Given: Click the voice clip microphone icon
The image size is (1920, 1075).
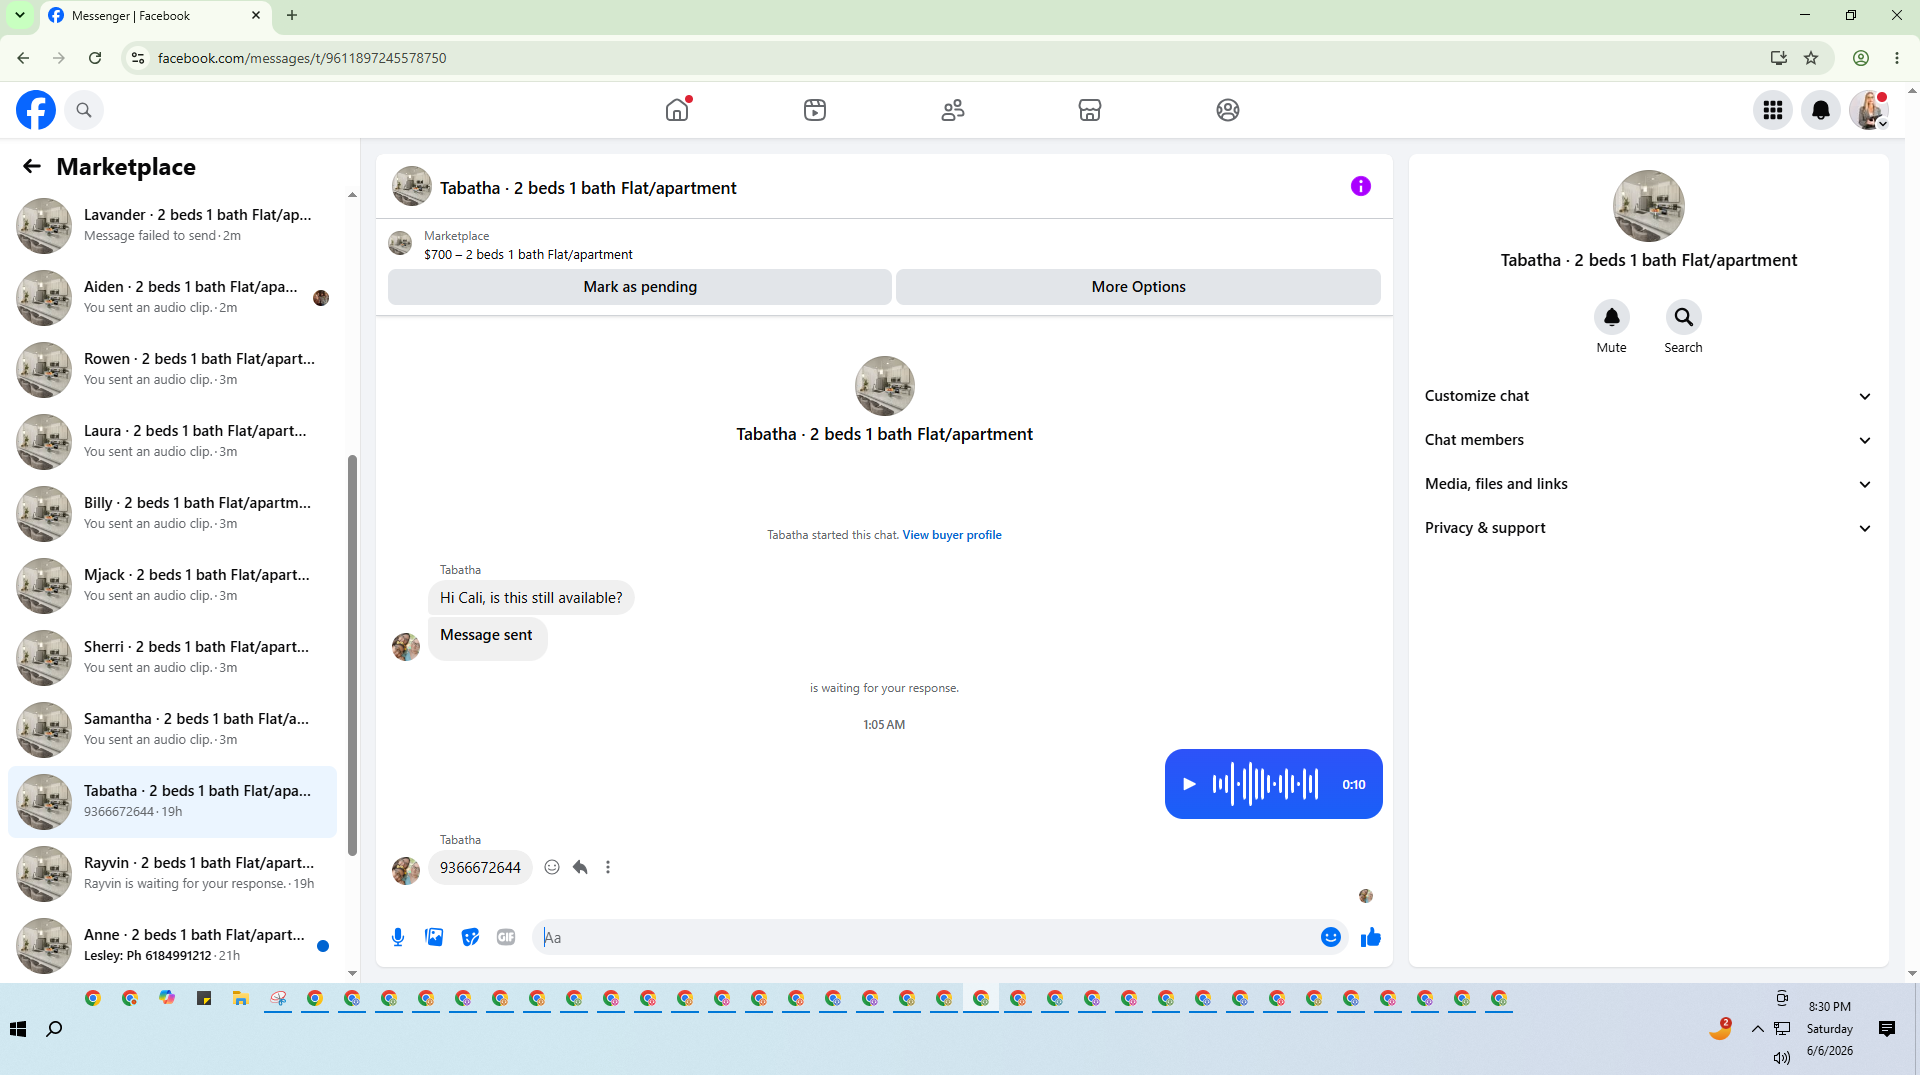Looking at the screenshot, I should [x=398, y=937].
